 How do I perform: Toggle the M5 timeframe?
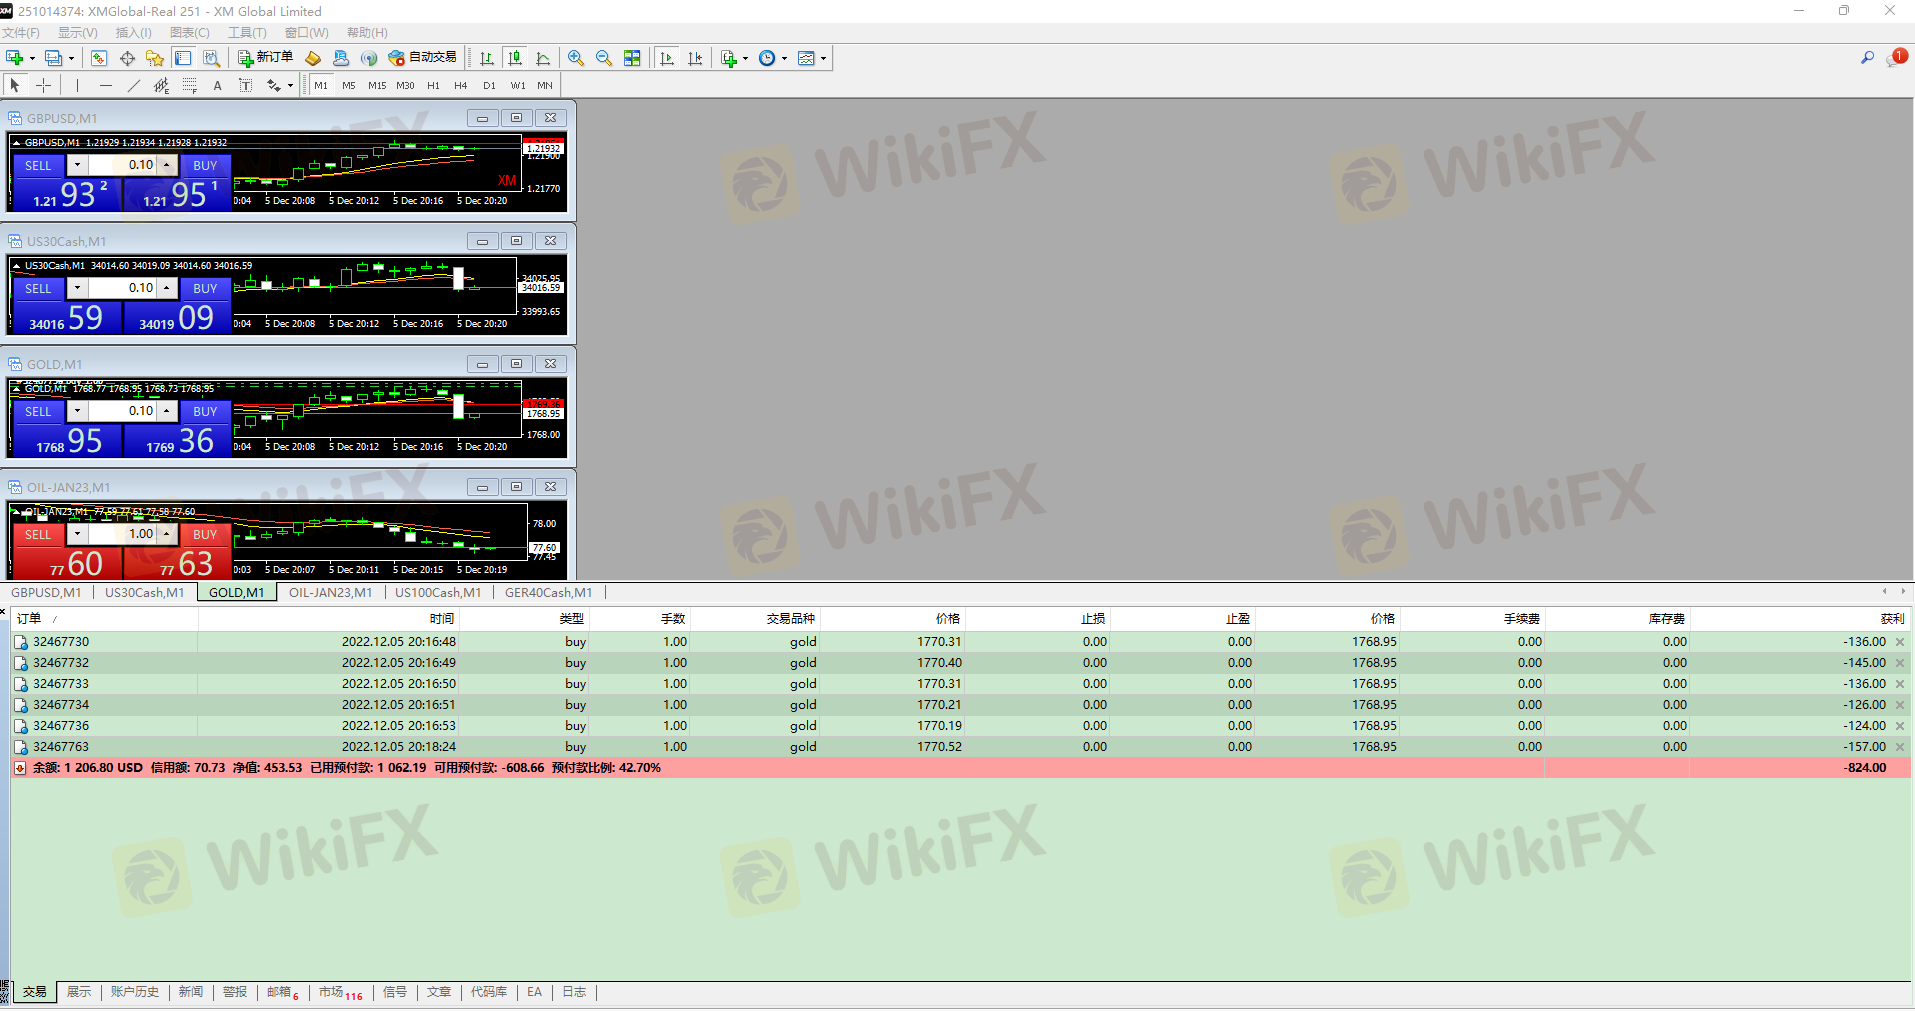(x=349, y=85)
